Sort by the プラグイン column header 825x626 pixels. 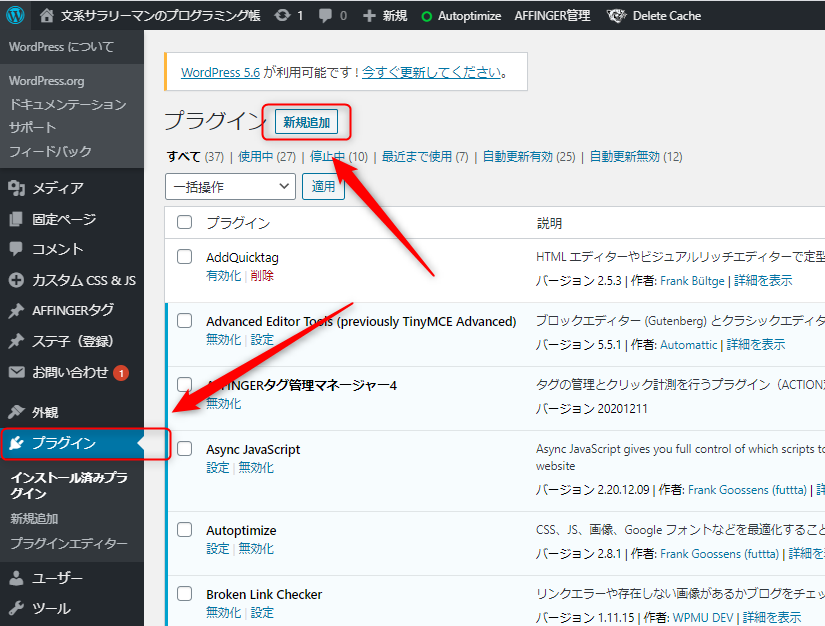click(x=238, y=223)
